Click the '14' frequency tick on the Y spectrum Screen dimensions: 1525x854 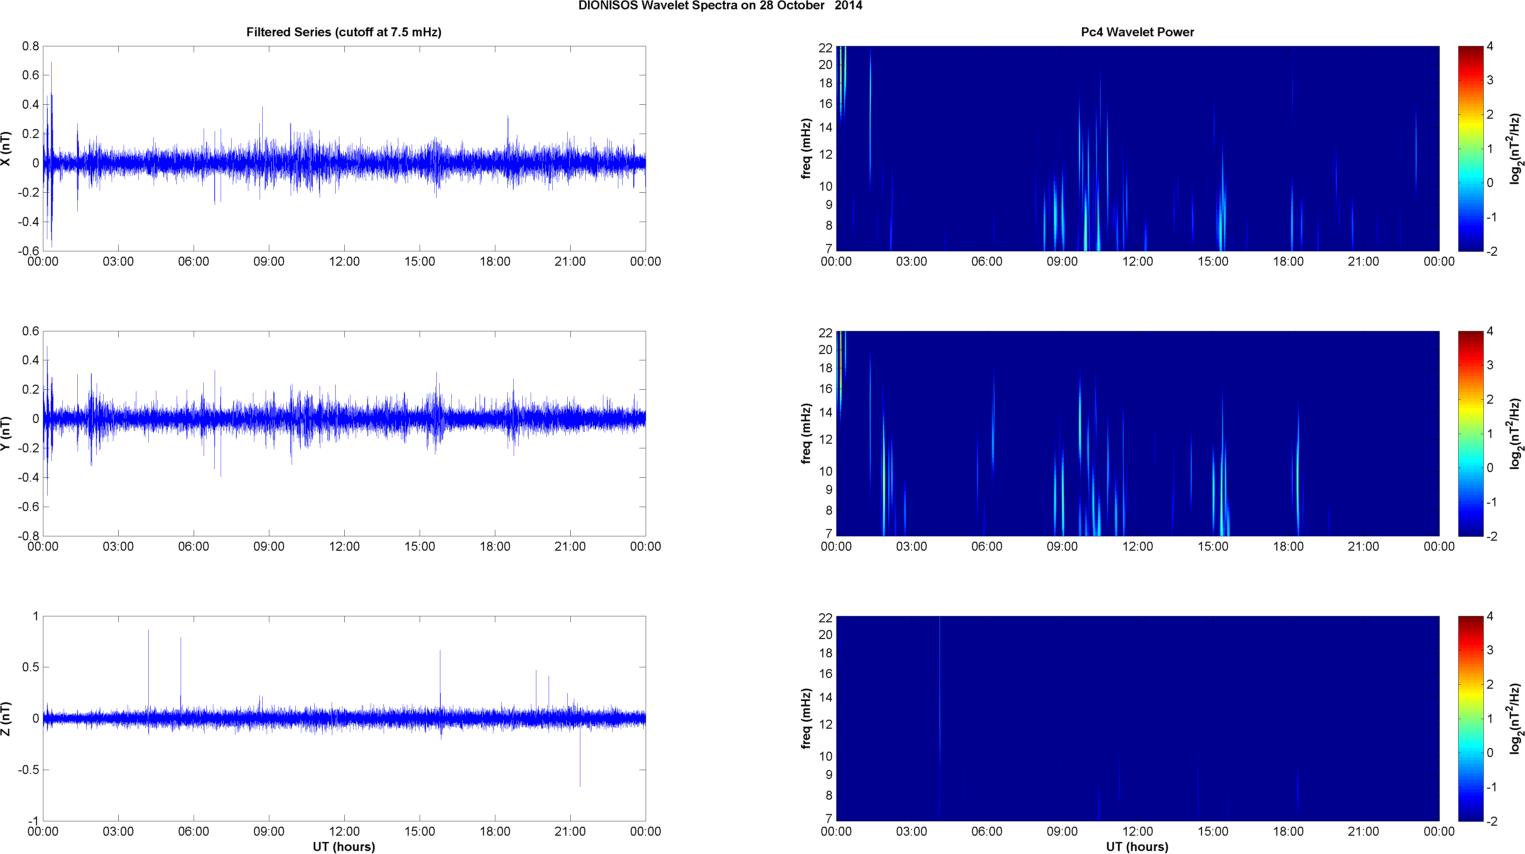826,412
